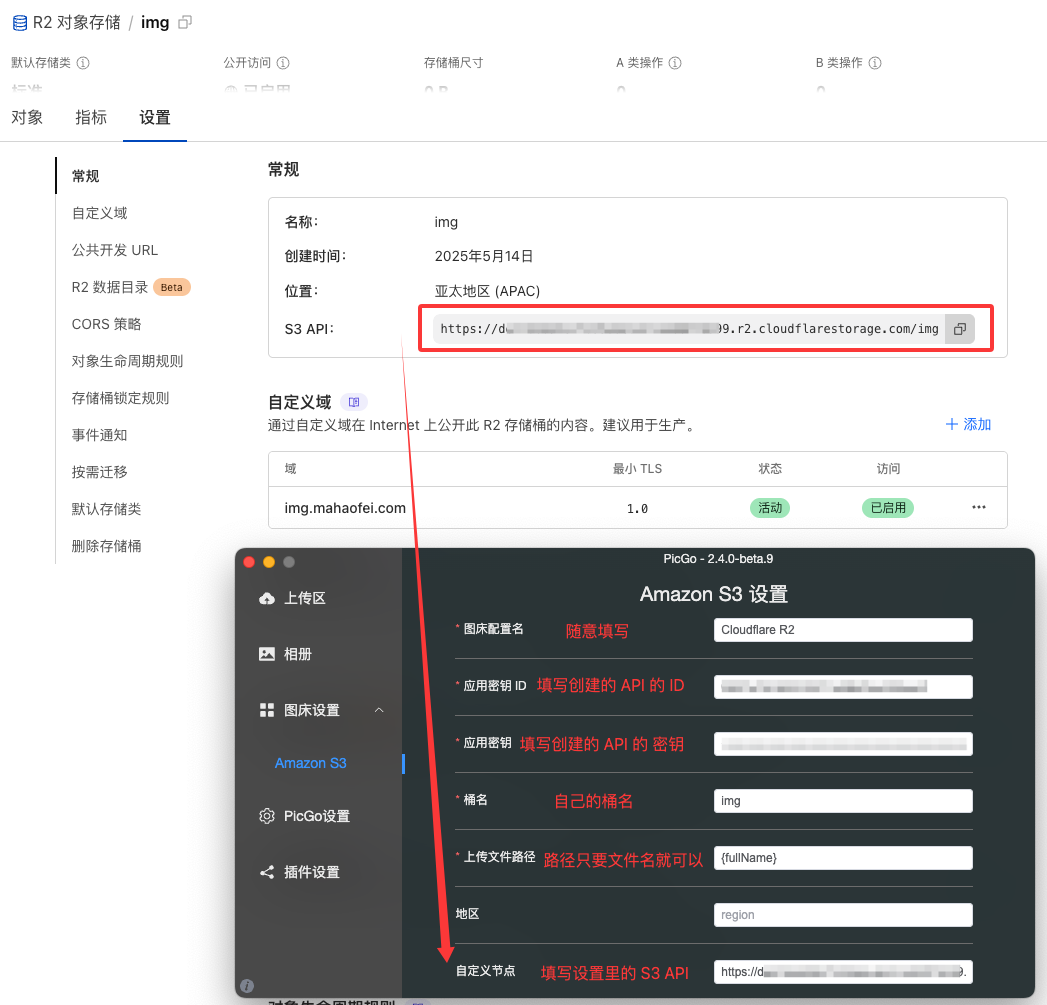
Task: Click the 1.0 minimum TLS value
Action: pos(637,509)
